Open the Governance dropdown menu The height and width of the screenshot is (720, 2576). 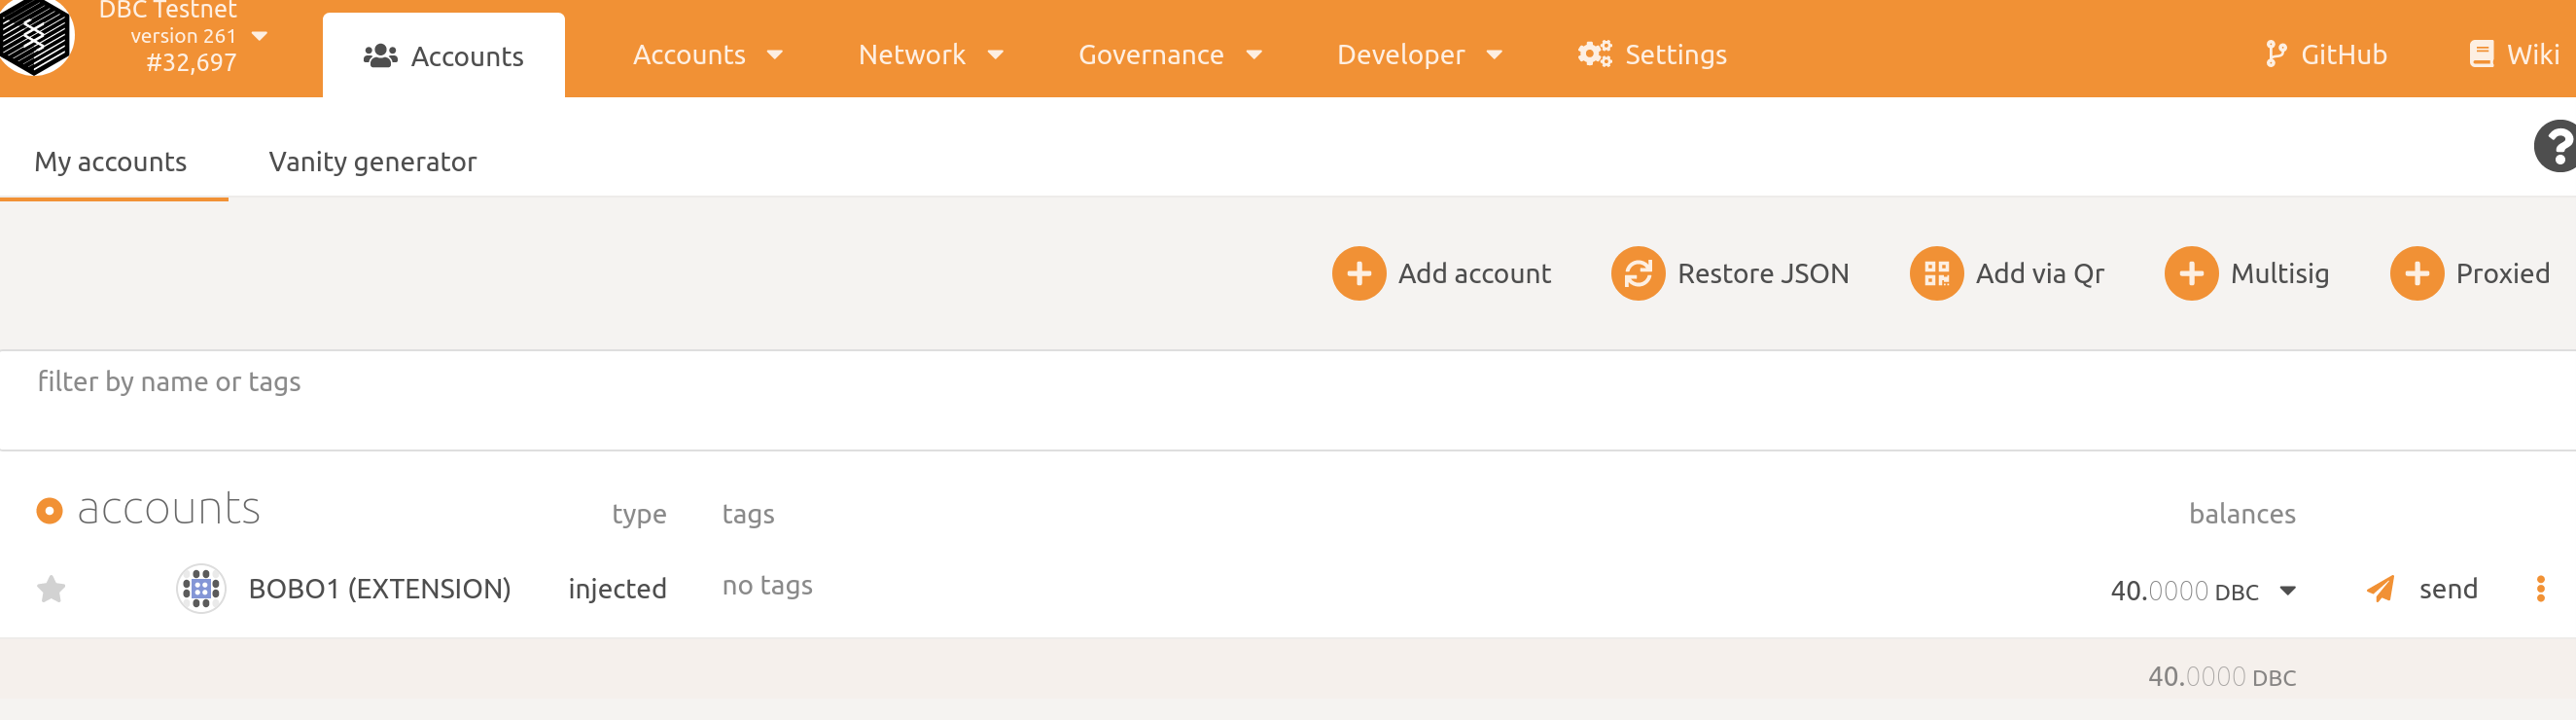[1170, 54]
